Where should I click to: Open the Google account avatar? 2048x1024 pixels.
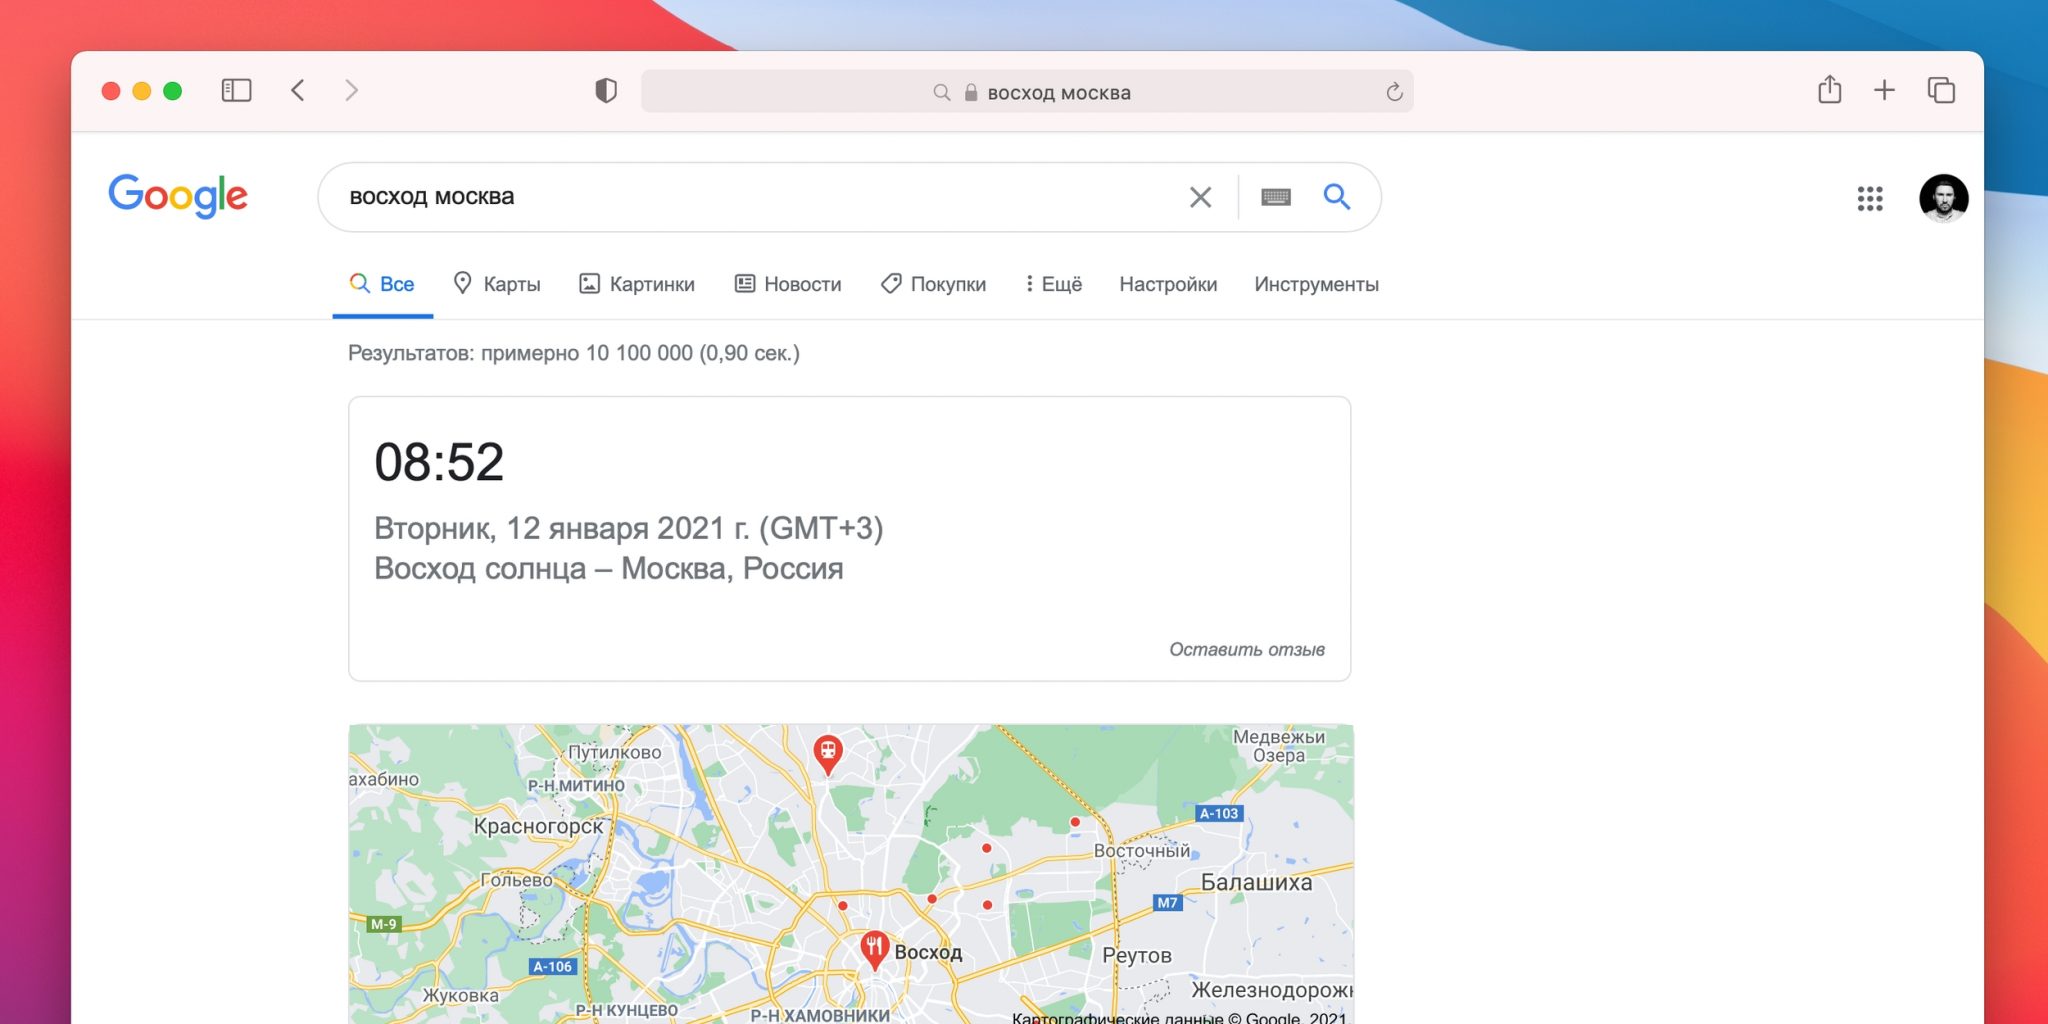click(1943, 198)
